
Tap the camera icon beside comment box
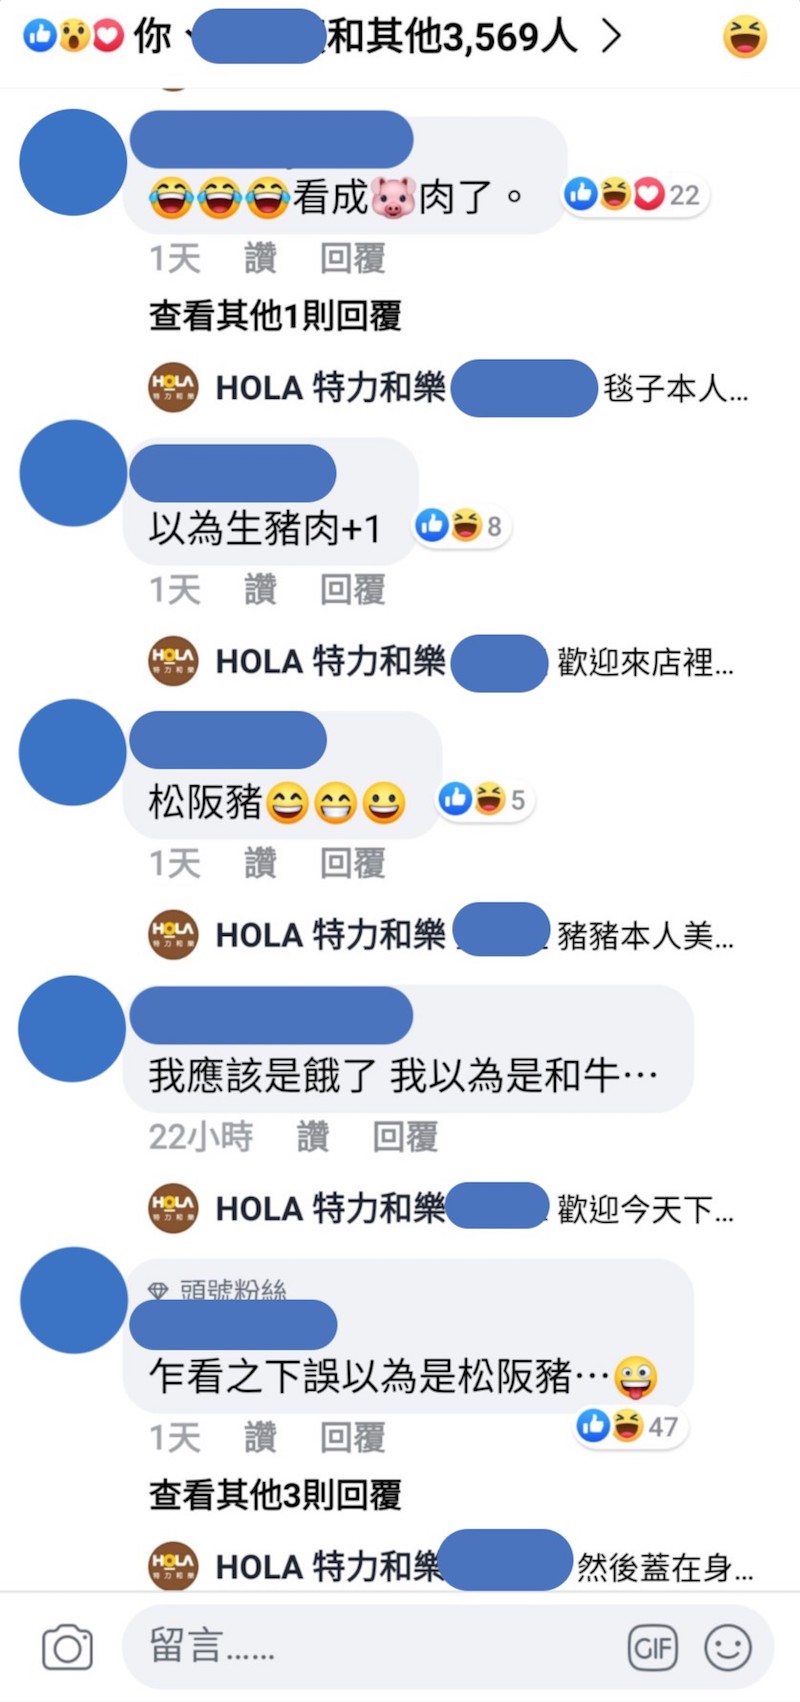pyautogui.click(x=67, y=1647)
